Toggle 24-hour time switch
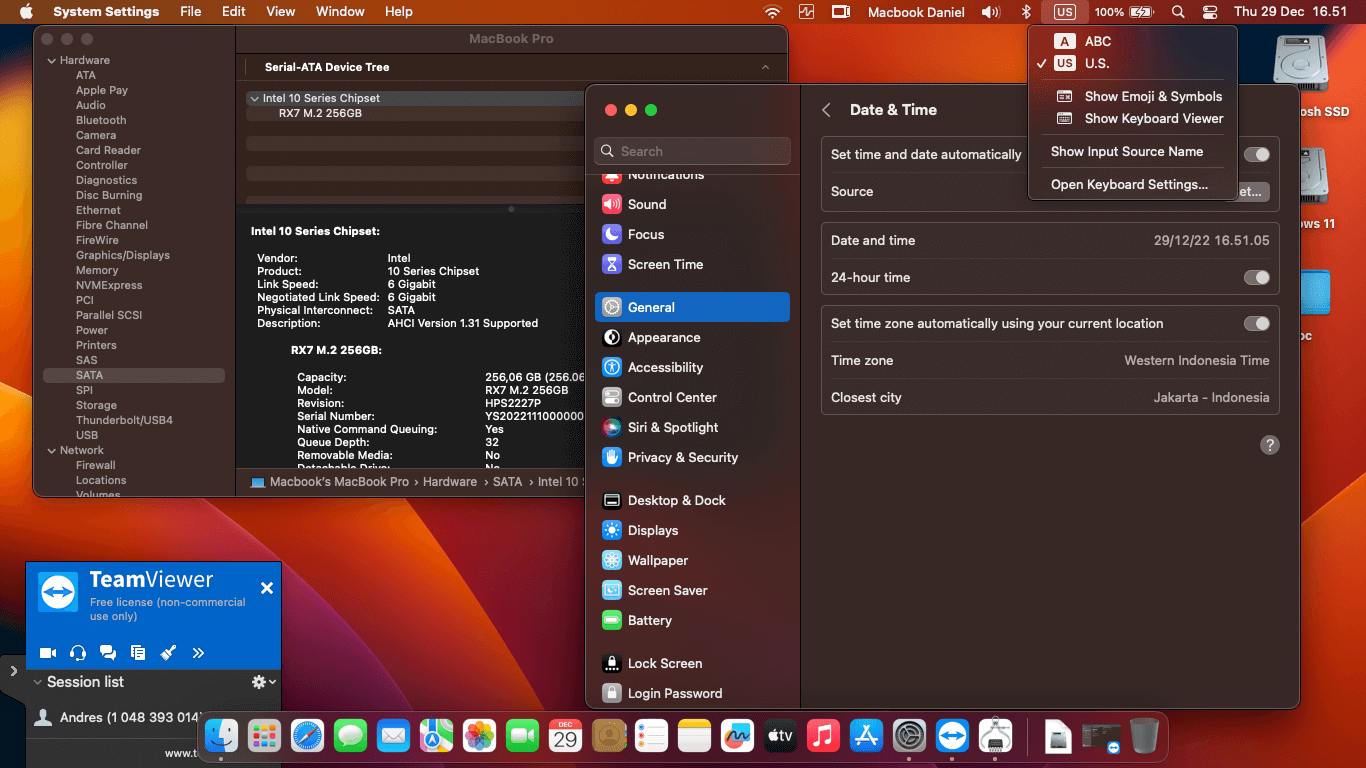Viewport: 1366px width, 768px height. coord(1256,277)
